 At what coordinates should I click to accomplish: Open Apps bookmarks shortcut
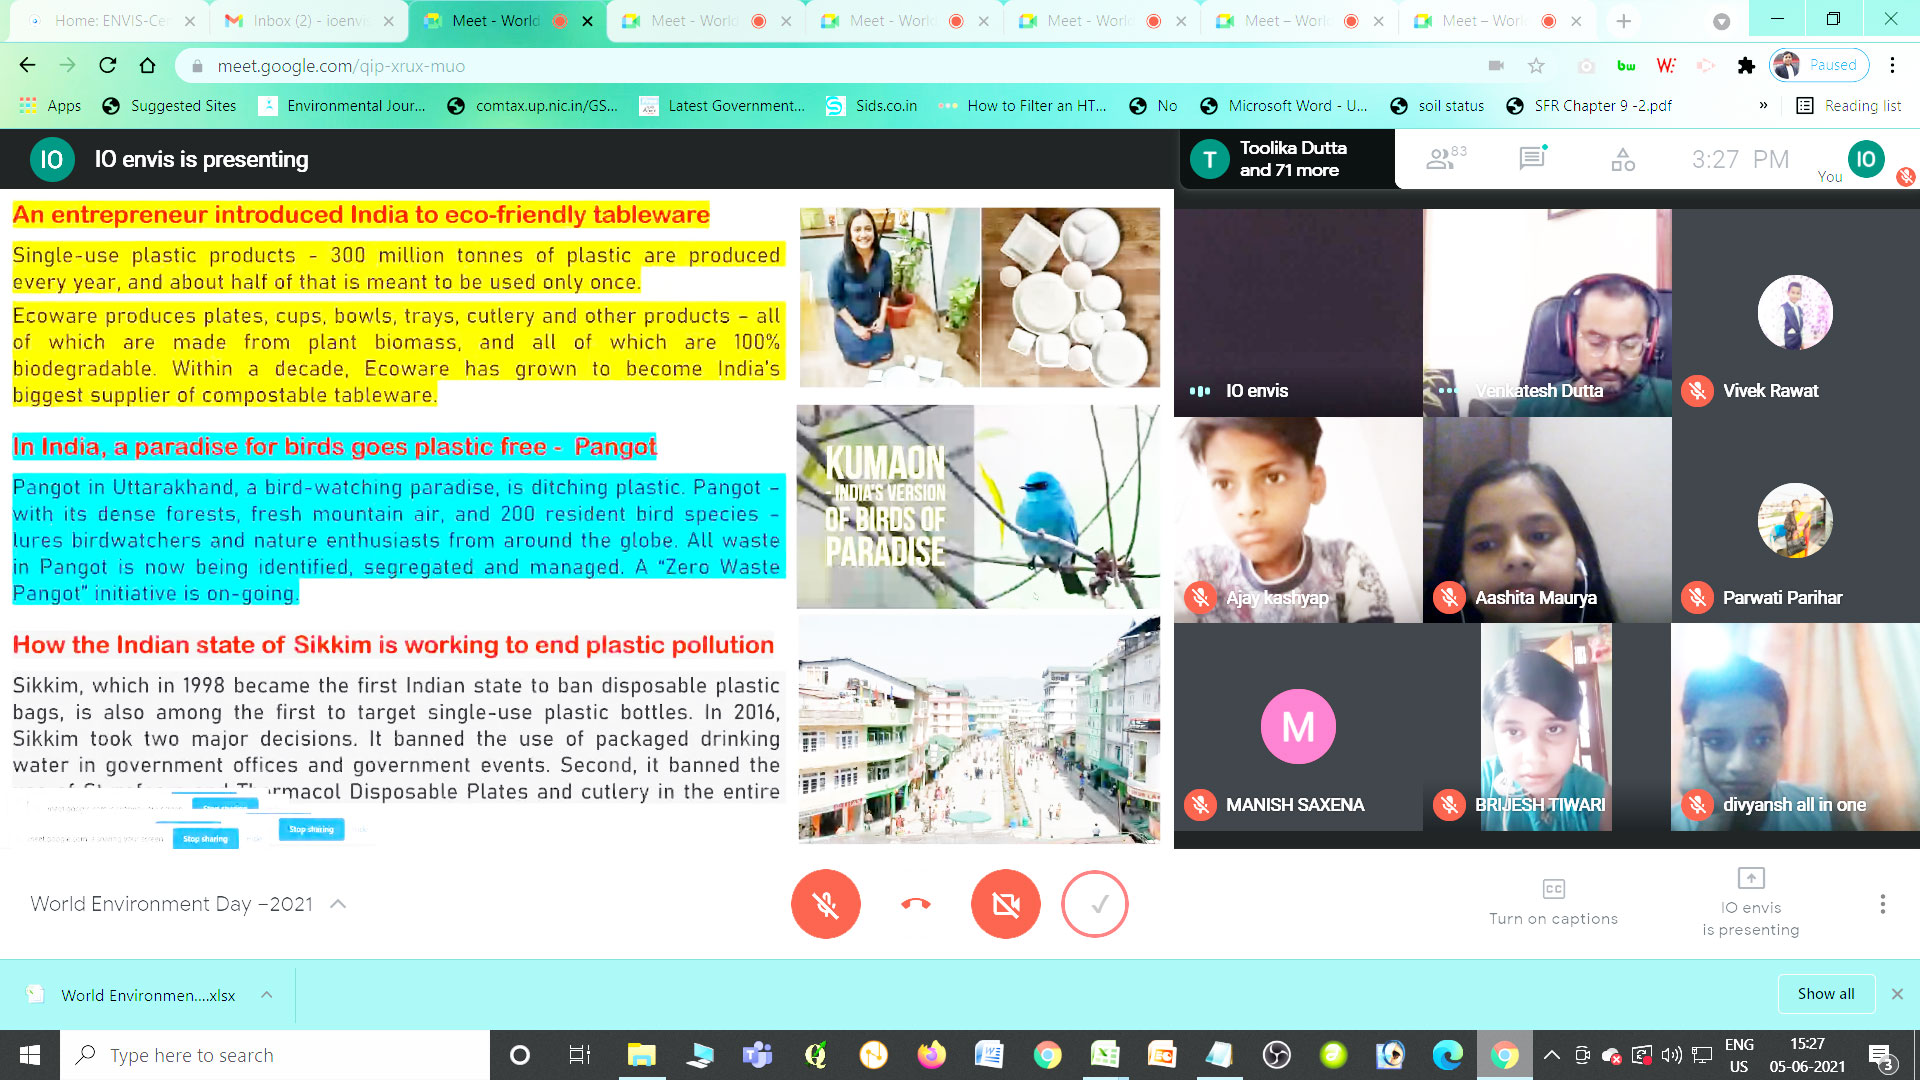coord(50,106)
